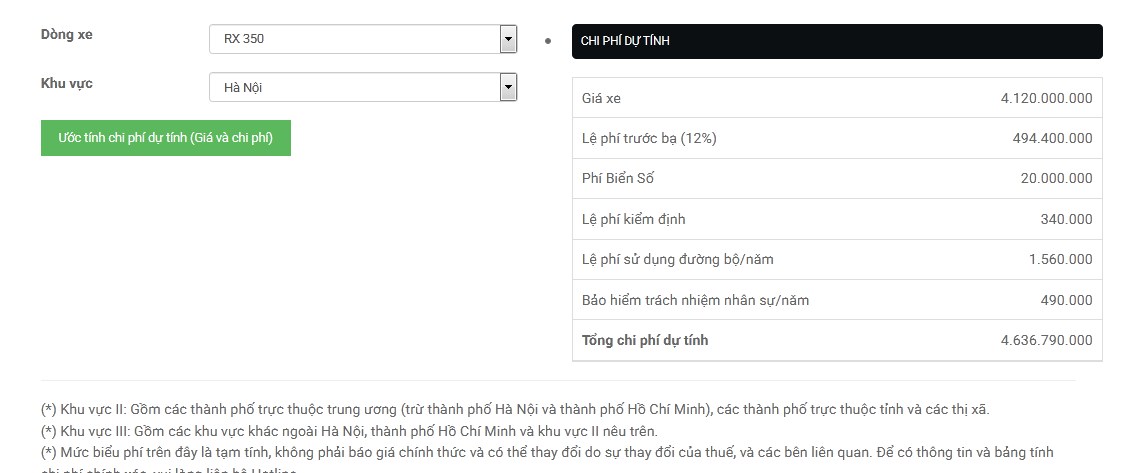Click the RX 350 combo box field
The image size is (1132, 473).
click(x=355, y=39)
